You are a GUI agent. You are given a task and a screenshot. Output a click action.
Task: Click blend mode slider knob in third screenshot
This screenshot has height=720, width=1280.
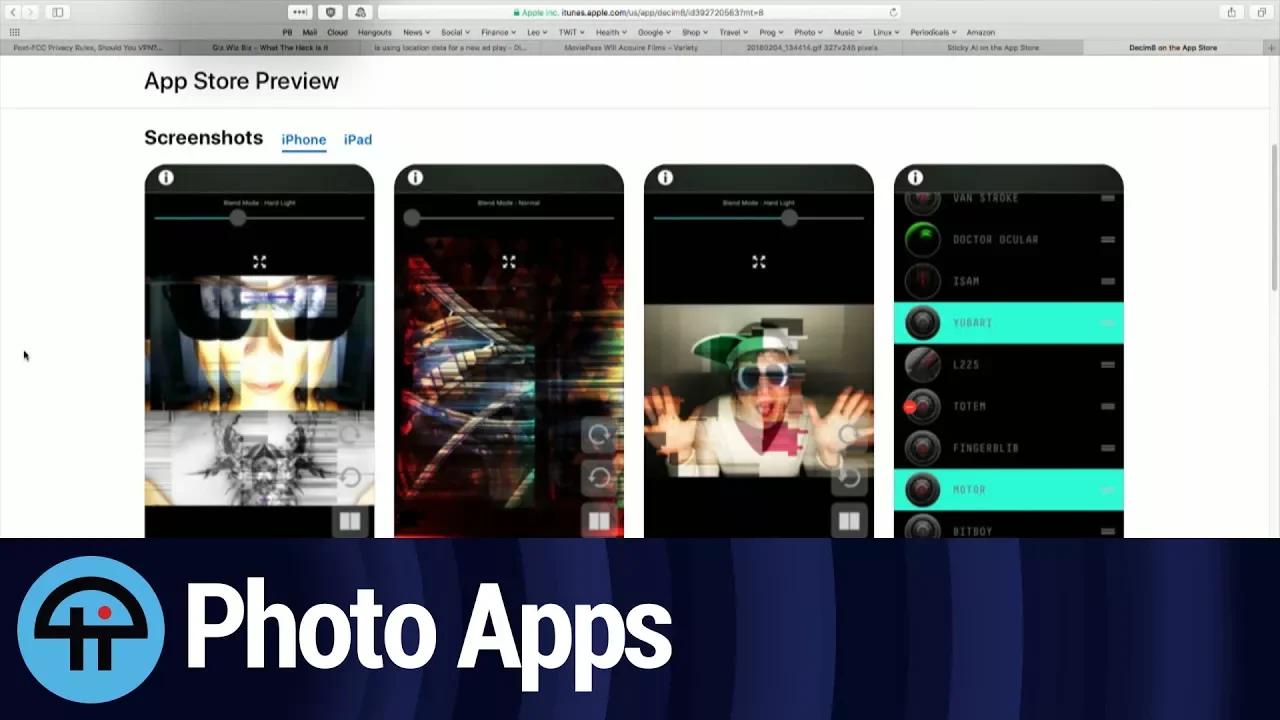pyautogui.click(x=789, y=217)
